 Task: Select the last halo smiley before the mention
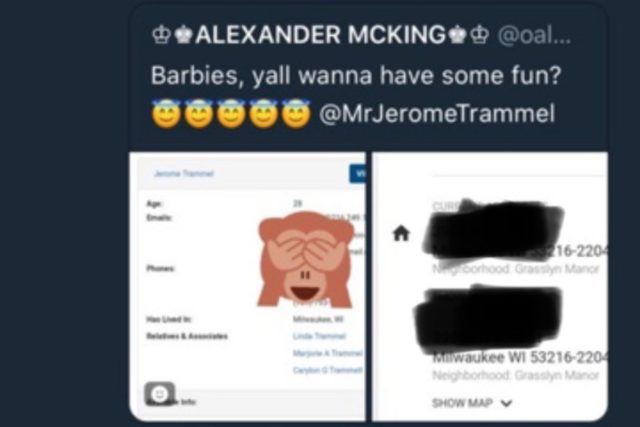296,113
